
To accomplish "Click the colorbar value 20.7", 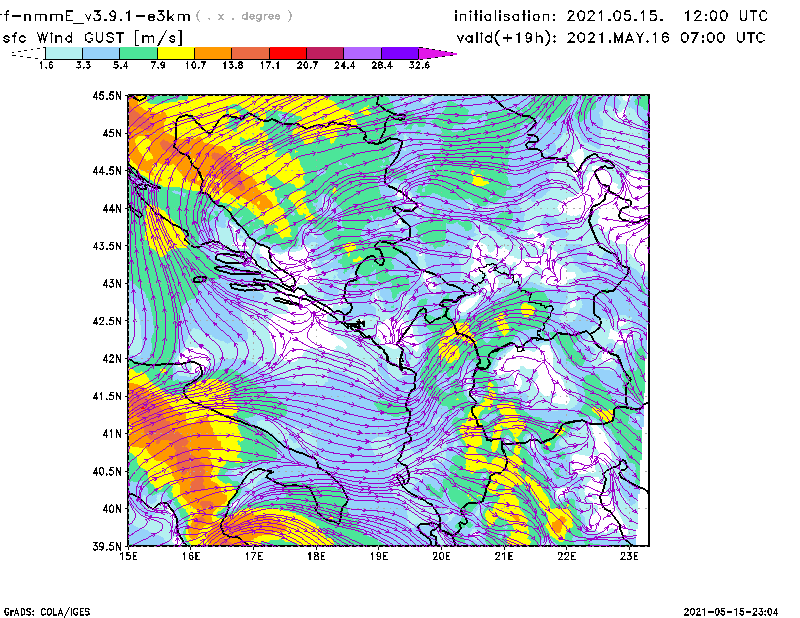I will tap(307, 65).
